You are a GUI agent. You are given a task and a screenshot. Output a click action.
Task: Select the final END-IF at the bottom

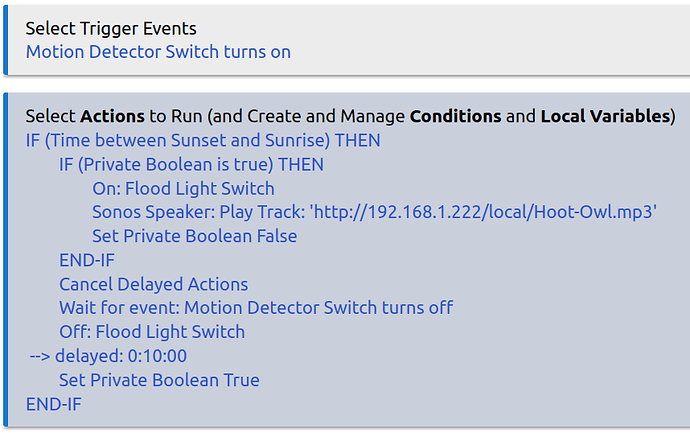(53, 404)
